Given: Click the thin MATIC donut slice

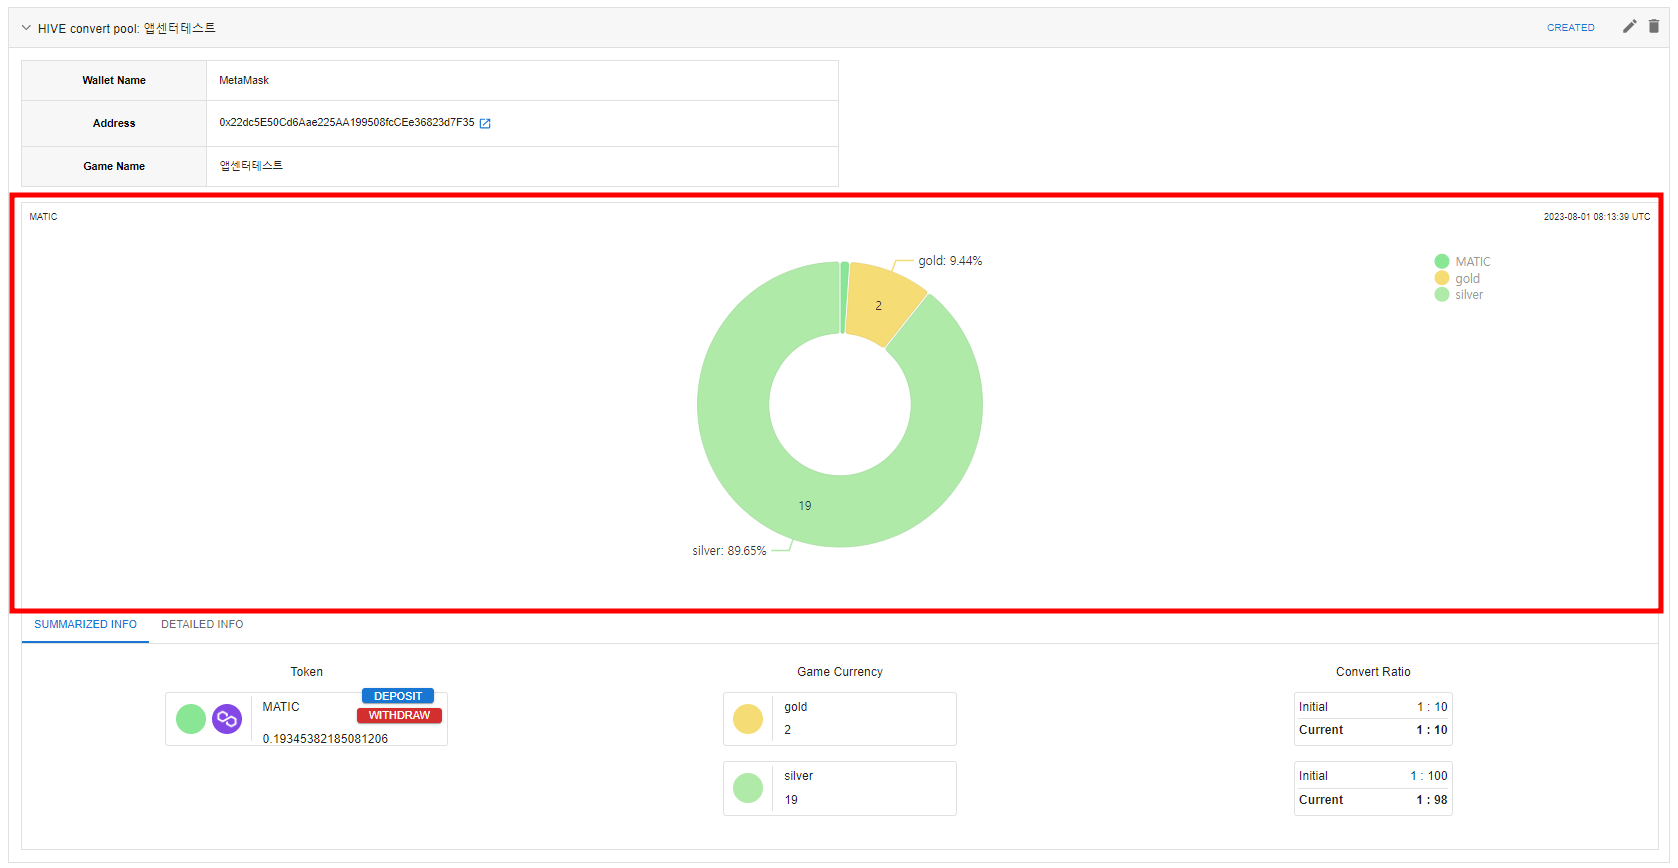Looking at the screenshot, I should point(844,297).
